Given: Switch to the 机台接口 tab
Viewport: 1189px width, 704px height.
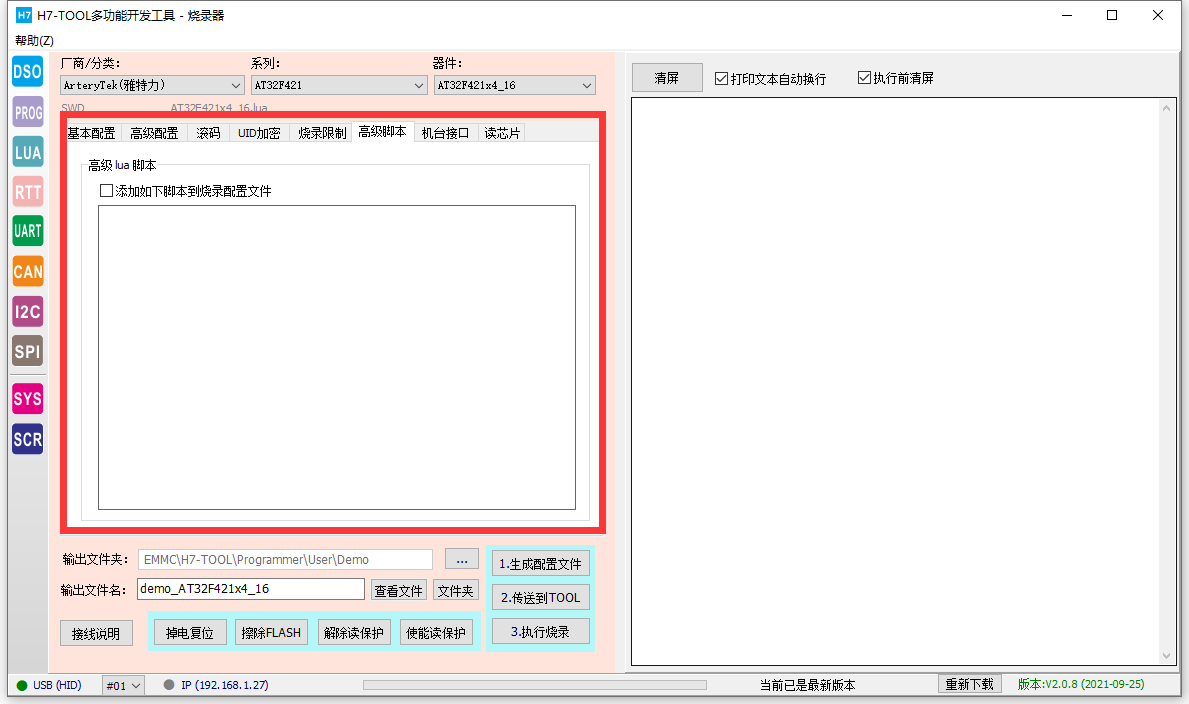Looking at the screenshot, I should [445, 133].
